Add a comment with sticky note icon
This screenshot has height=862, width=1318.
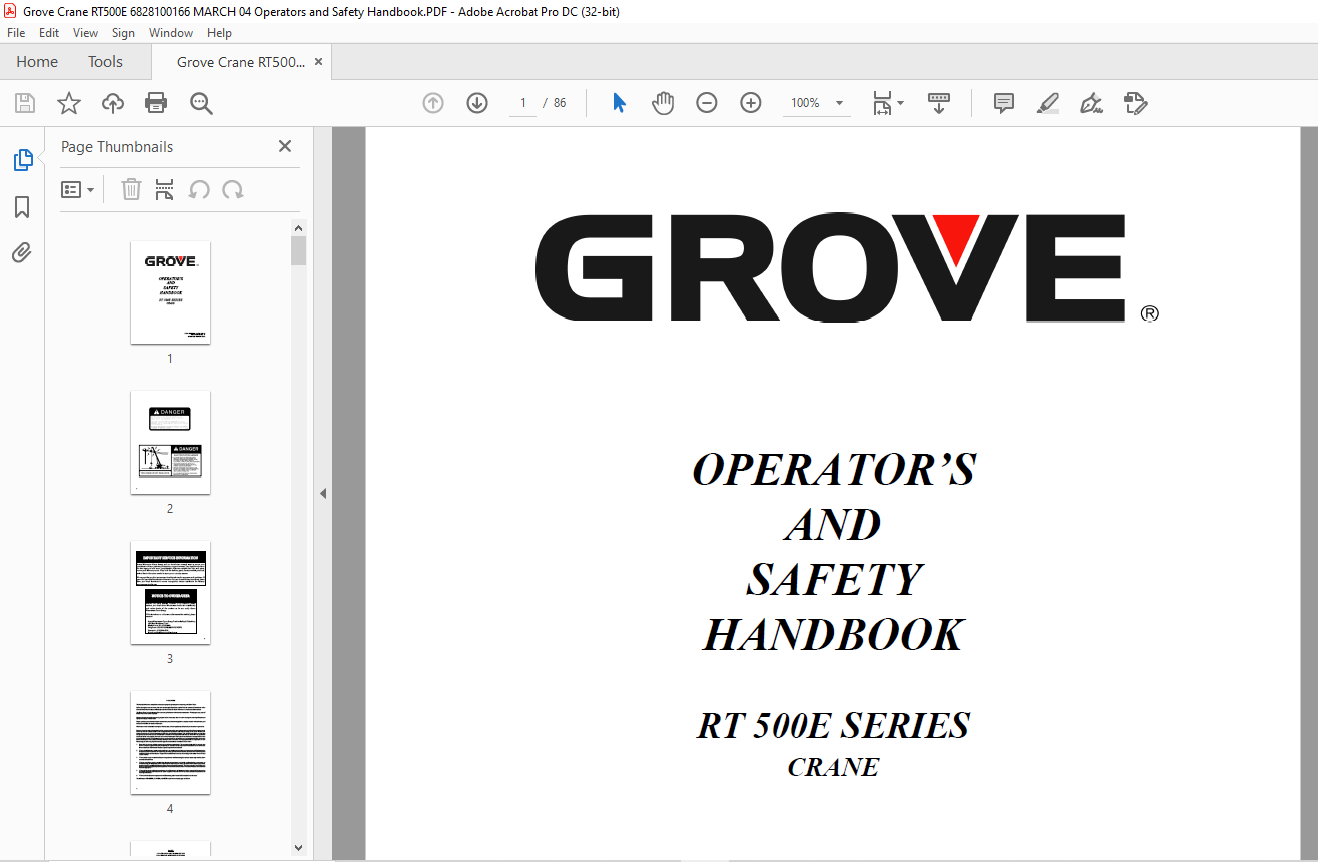[1004, 103]
